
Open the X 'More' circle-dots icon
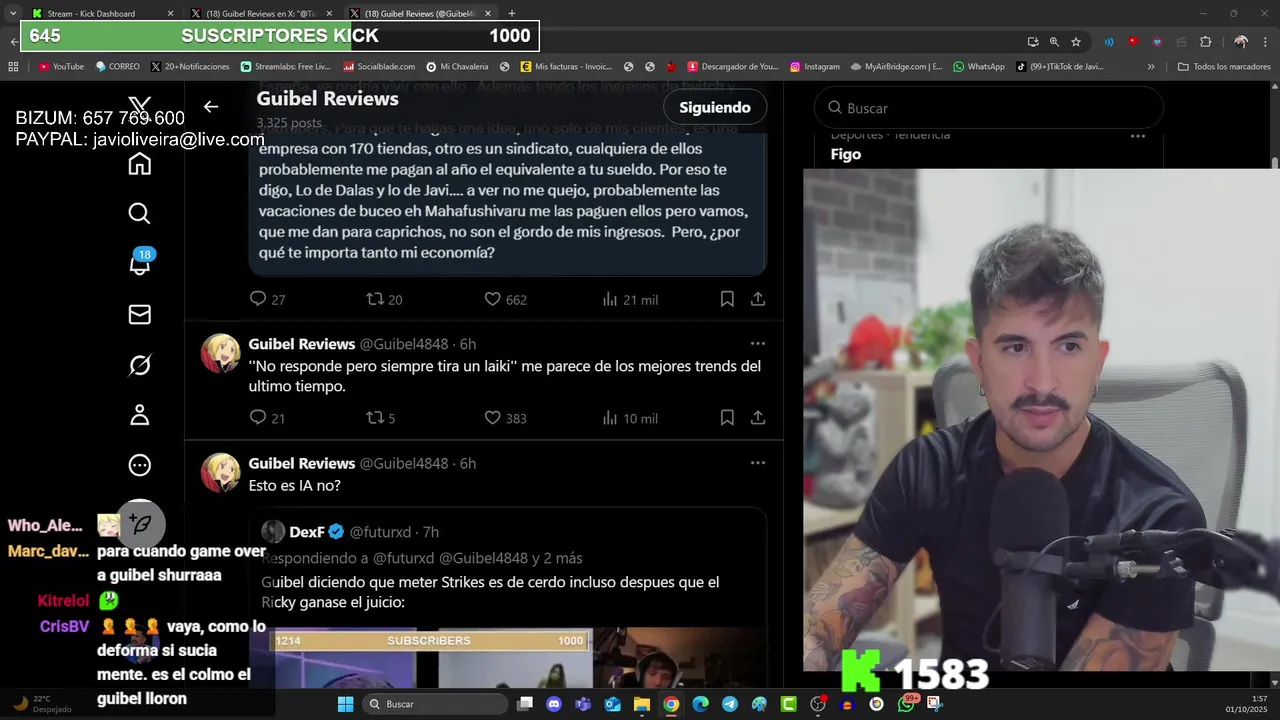(x=140, y=465)
